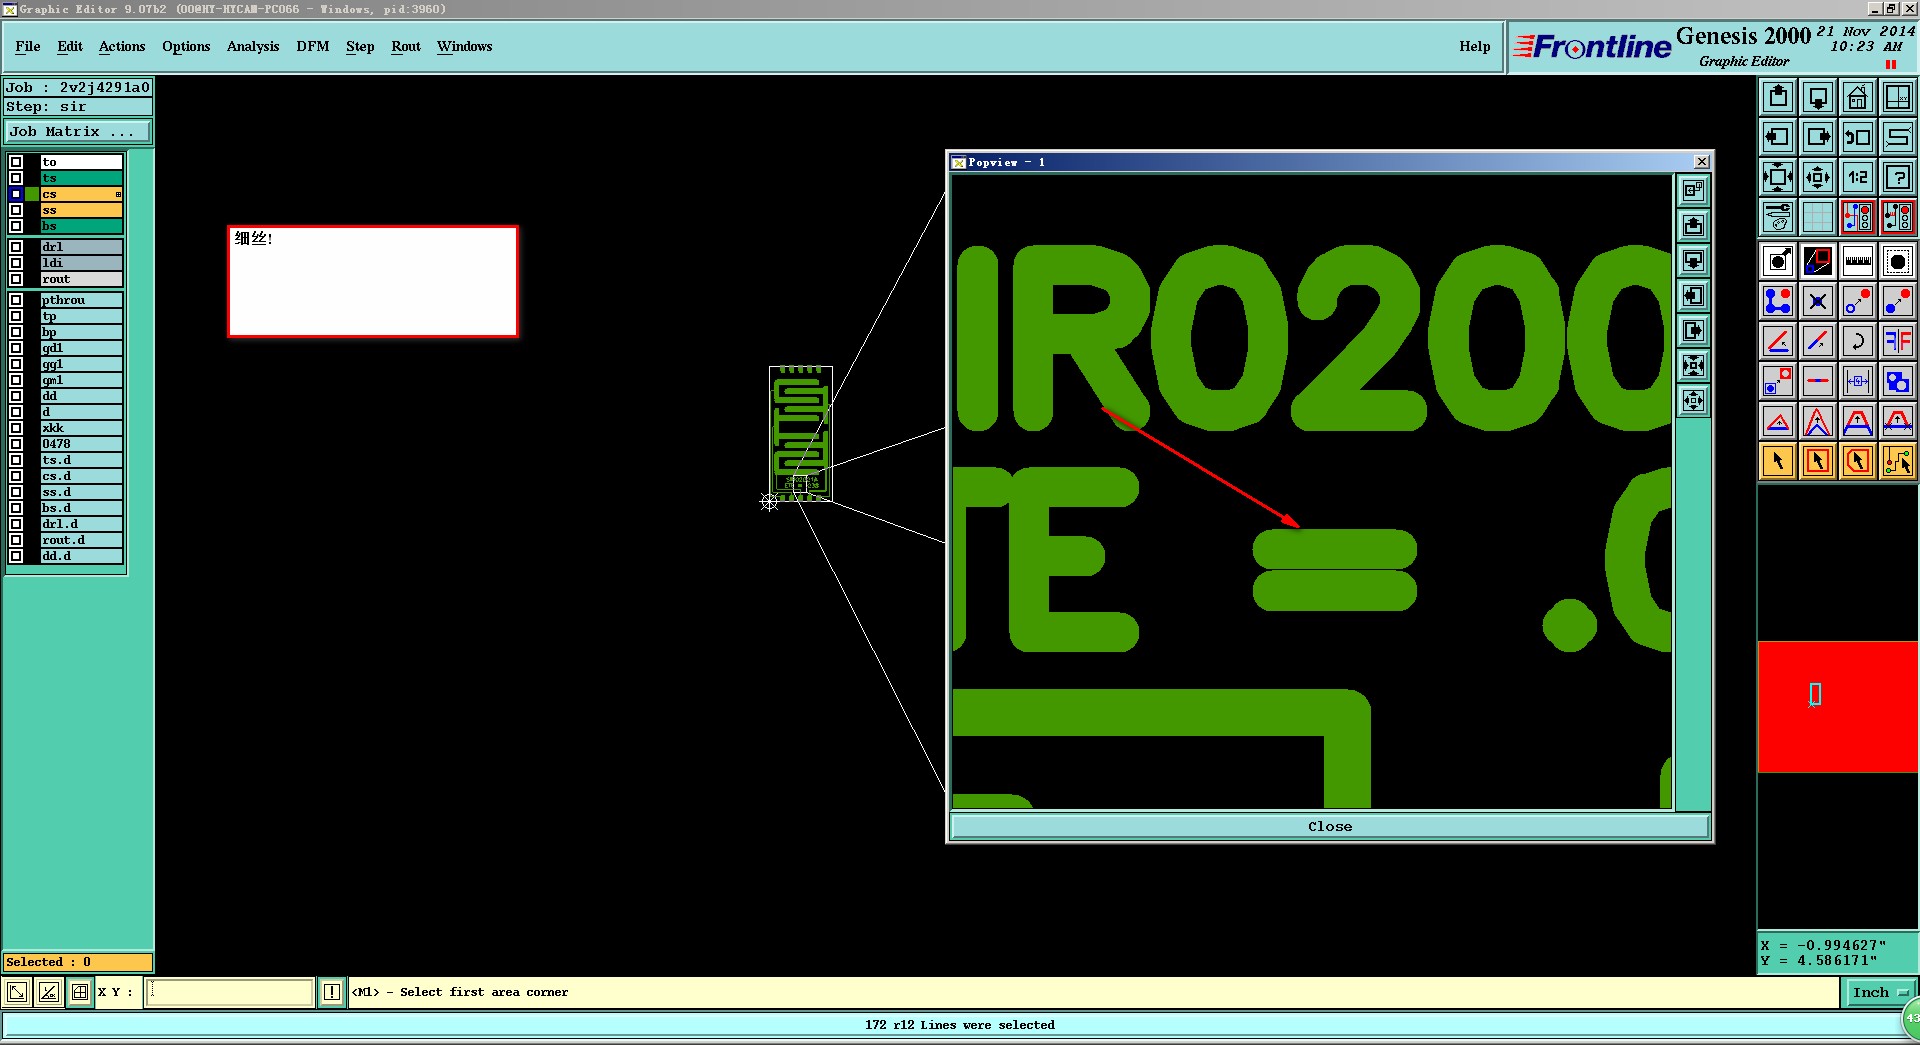Open the Inch units dropdown

[x=1880, y=992]
